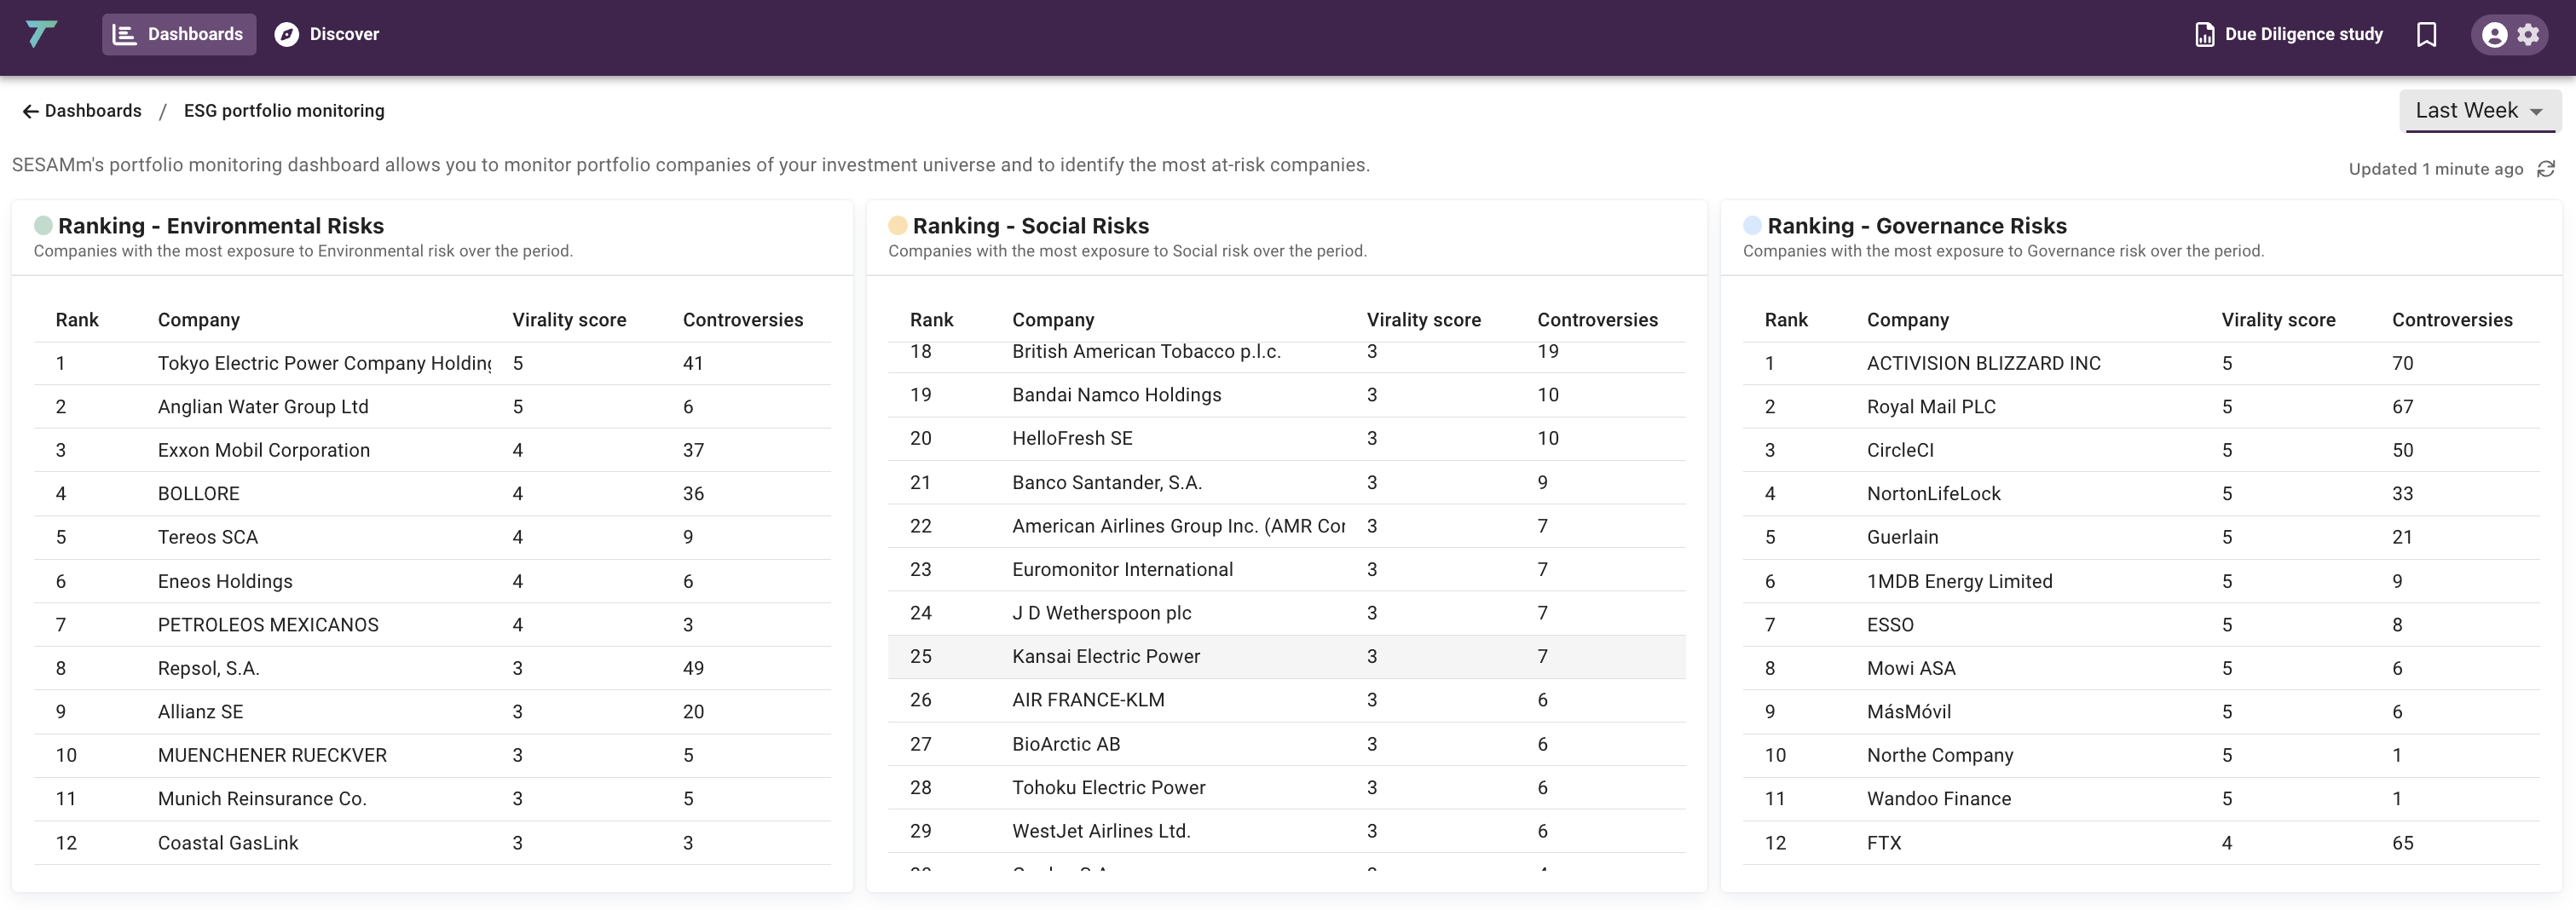Sort Social table by Company header
The height and width of the screenshot is (910, 2576).
pyautogui.click(x=1053, y=320)
